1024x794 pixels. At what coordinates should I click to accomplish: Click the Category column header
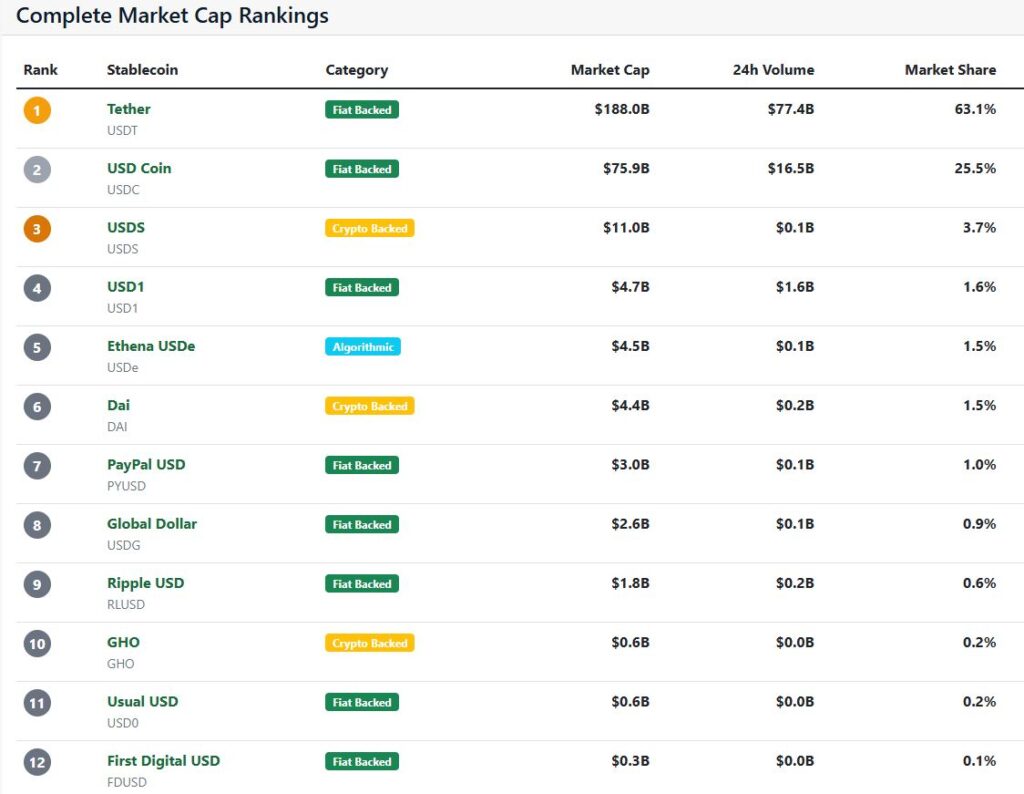357,70
